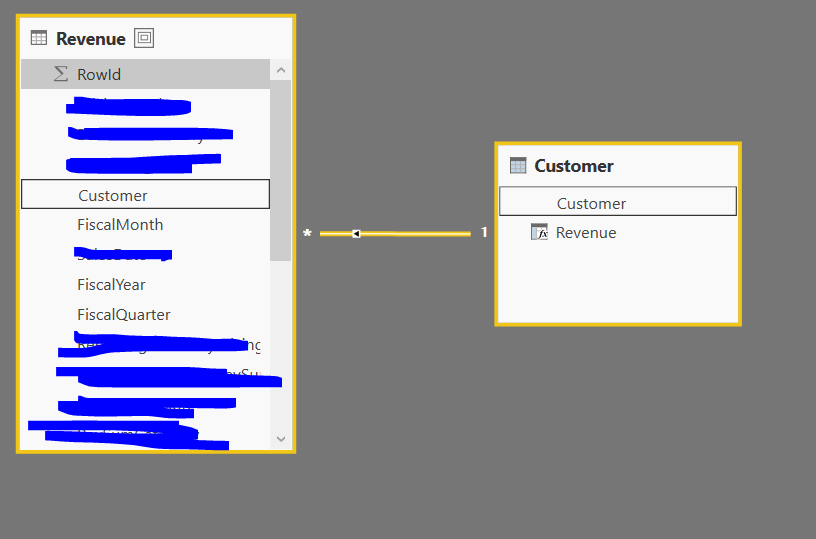
Task: Select the FiscalYear field
Action: pyautogui.click(x=145, y=285)
